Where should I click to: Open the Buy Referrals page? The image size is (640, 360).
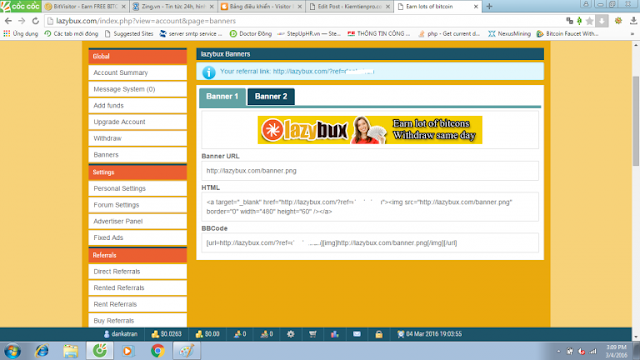138,320
